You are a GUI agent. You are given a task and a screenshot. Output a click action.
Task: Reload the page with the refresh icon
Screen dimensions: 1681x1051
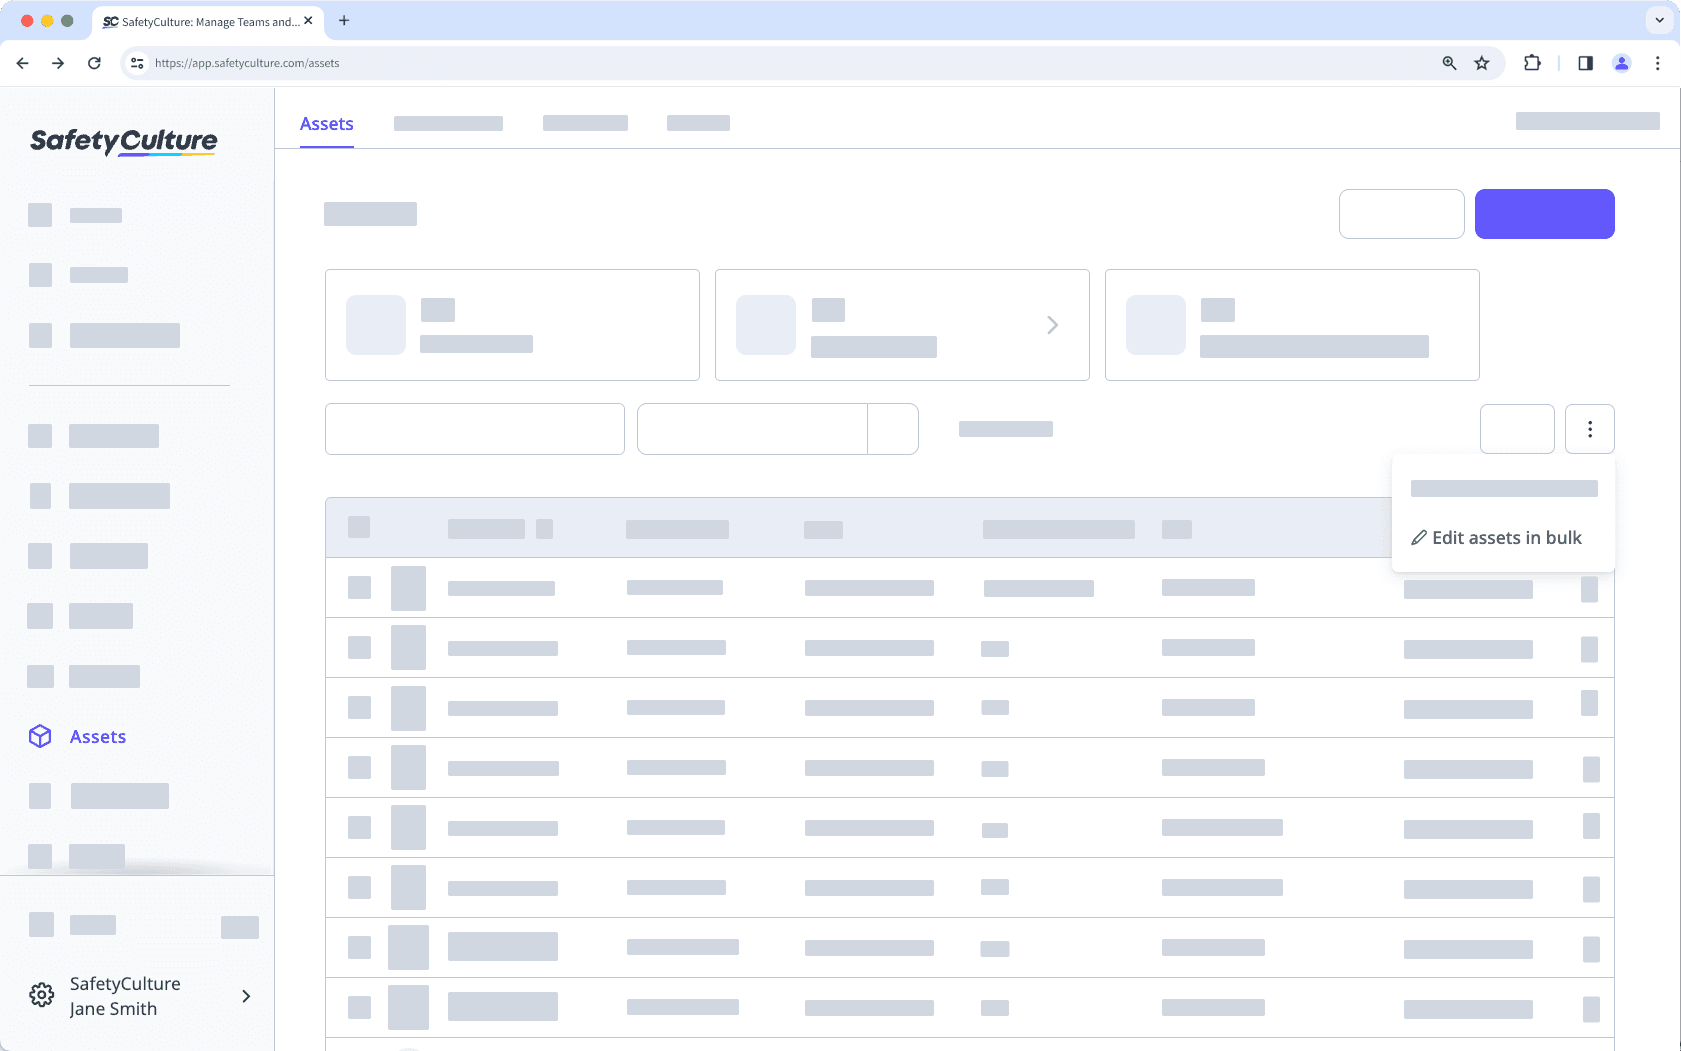click(x=95, y=63)
